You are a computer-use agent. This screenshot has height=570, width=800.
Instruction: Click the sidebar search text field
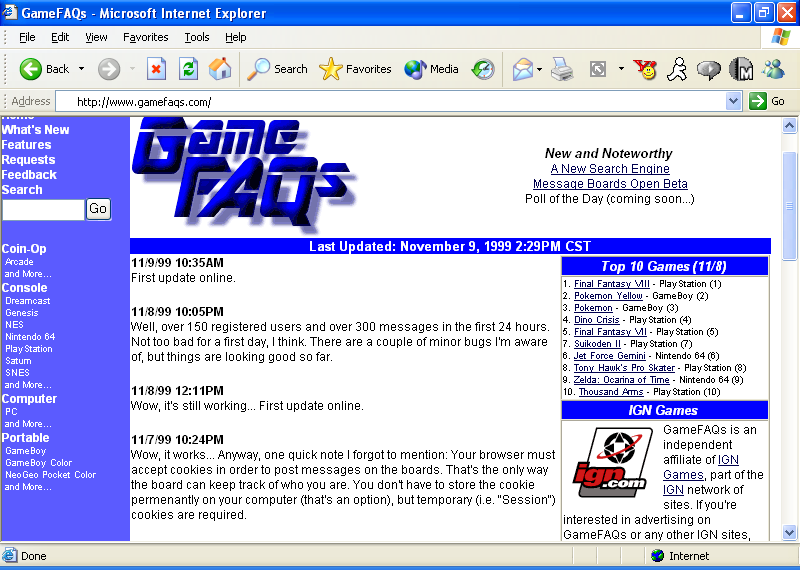point(43,210)
